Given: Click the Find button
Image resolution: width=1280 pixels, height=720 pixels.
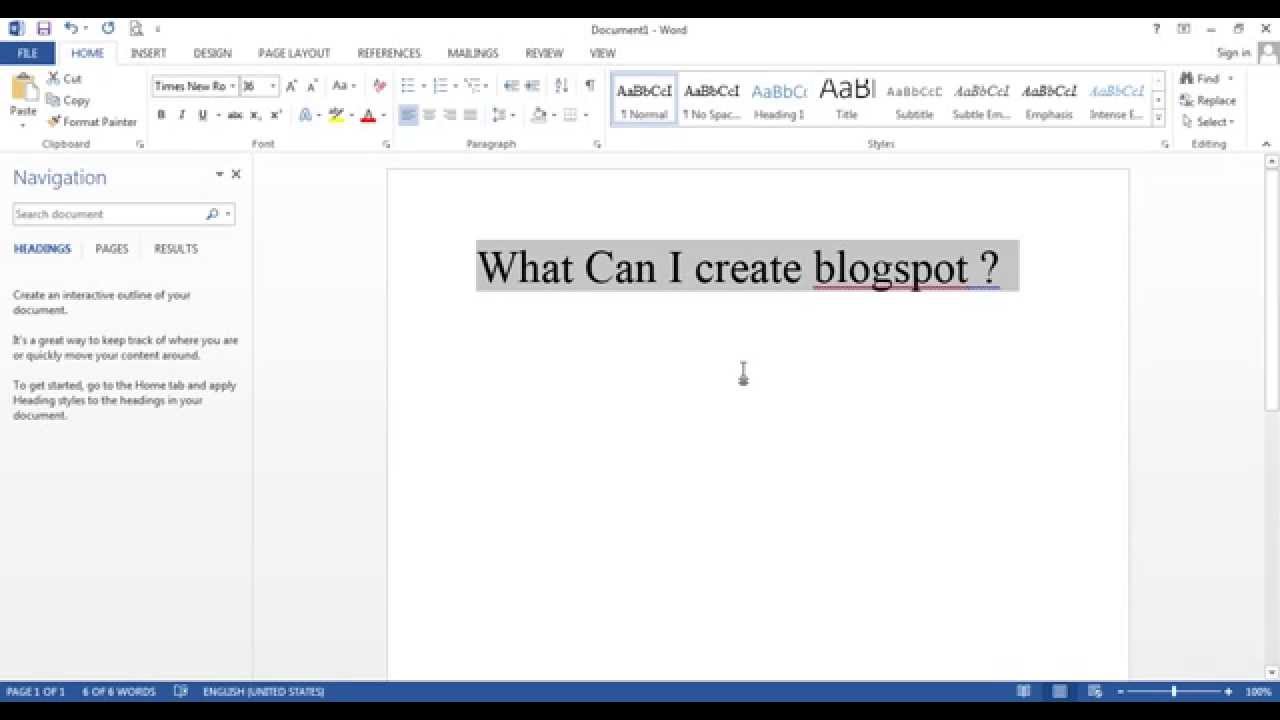Looking at the screenshot, I should tap(1200, 79).
